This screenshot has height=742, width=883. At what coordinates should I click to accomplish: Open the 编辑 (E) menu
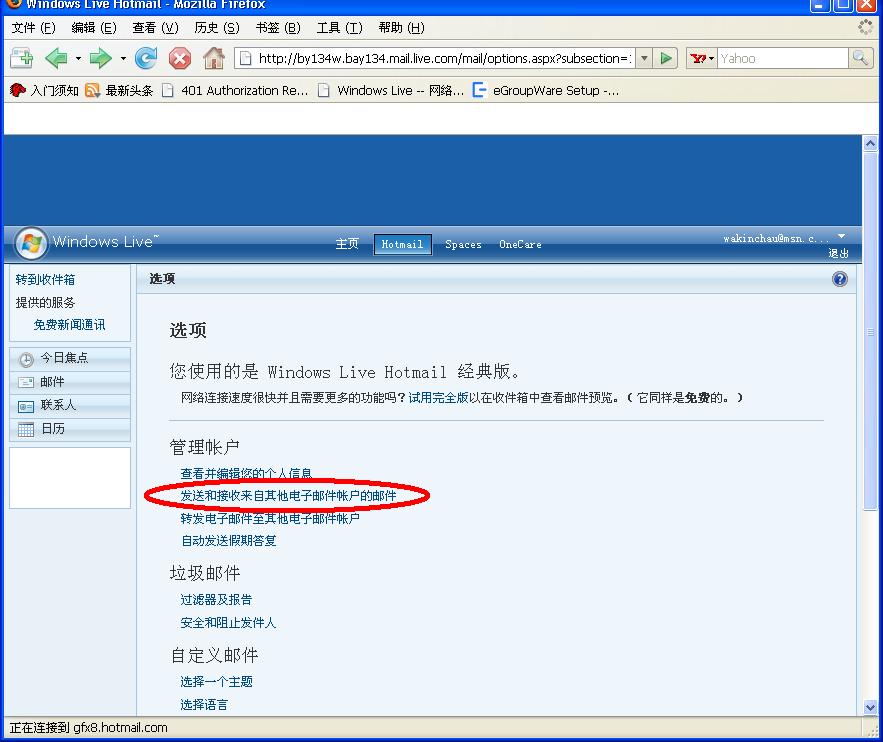tap(94, 28)
